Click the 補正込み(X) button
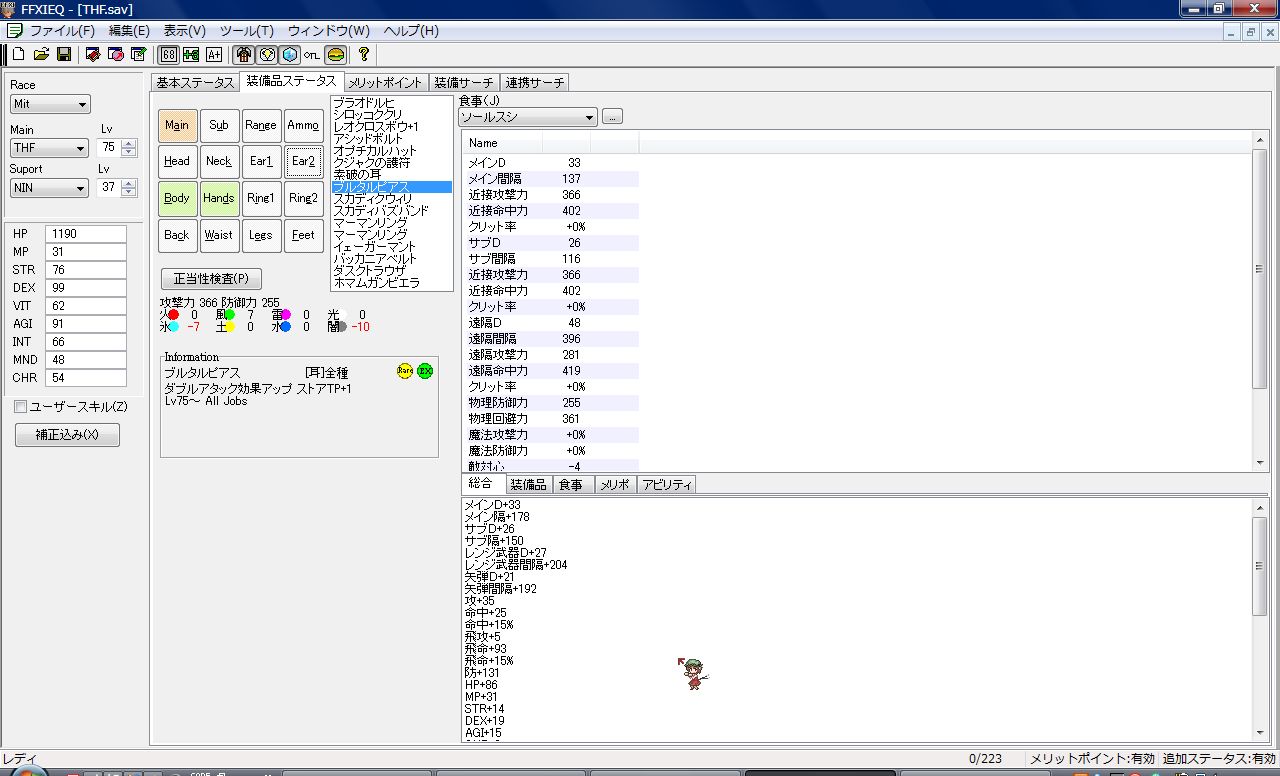The height and width of the screenshot is (776, 1280). (x=67, y=435)
